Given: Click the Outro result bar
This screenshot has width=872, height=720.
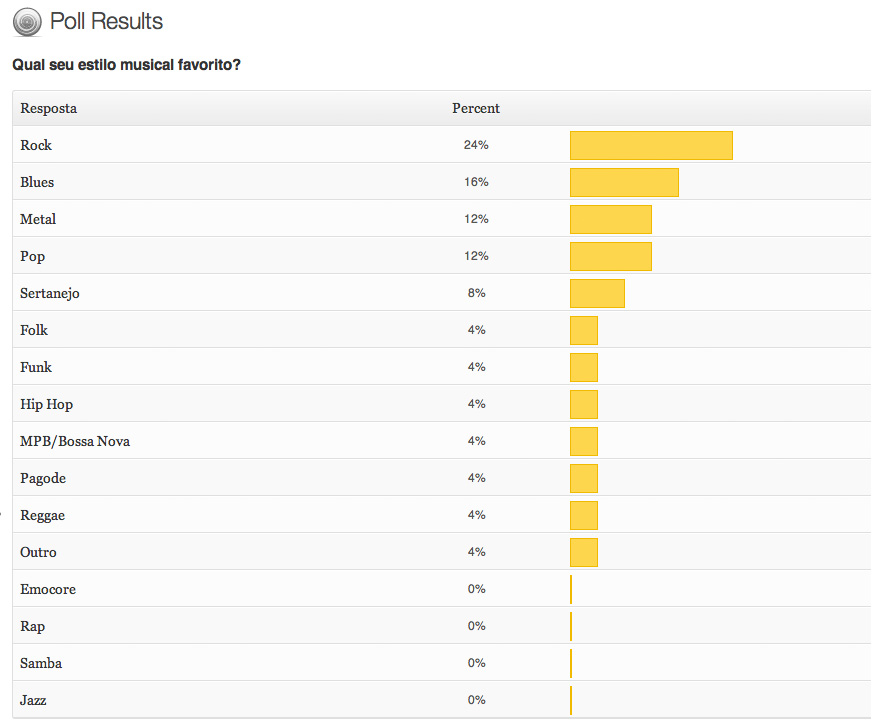Looking at the screenshot, I should 584,552.
